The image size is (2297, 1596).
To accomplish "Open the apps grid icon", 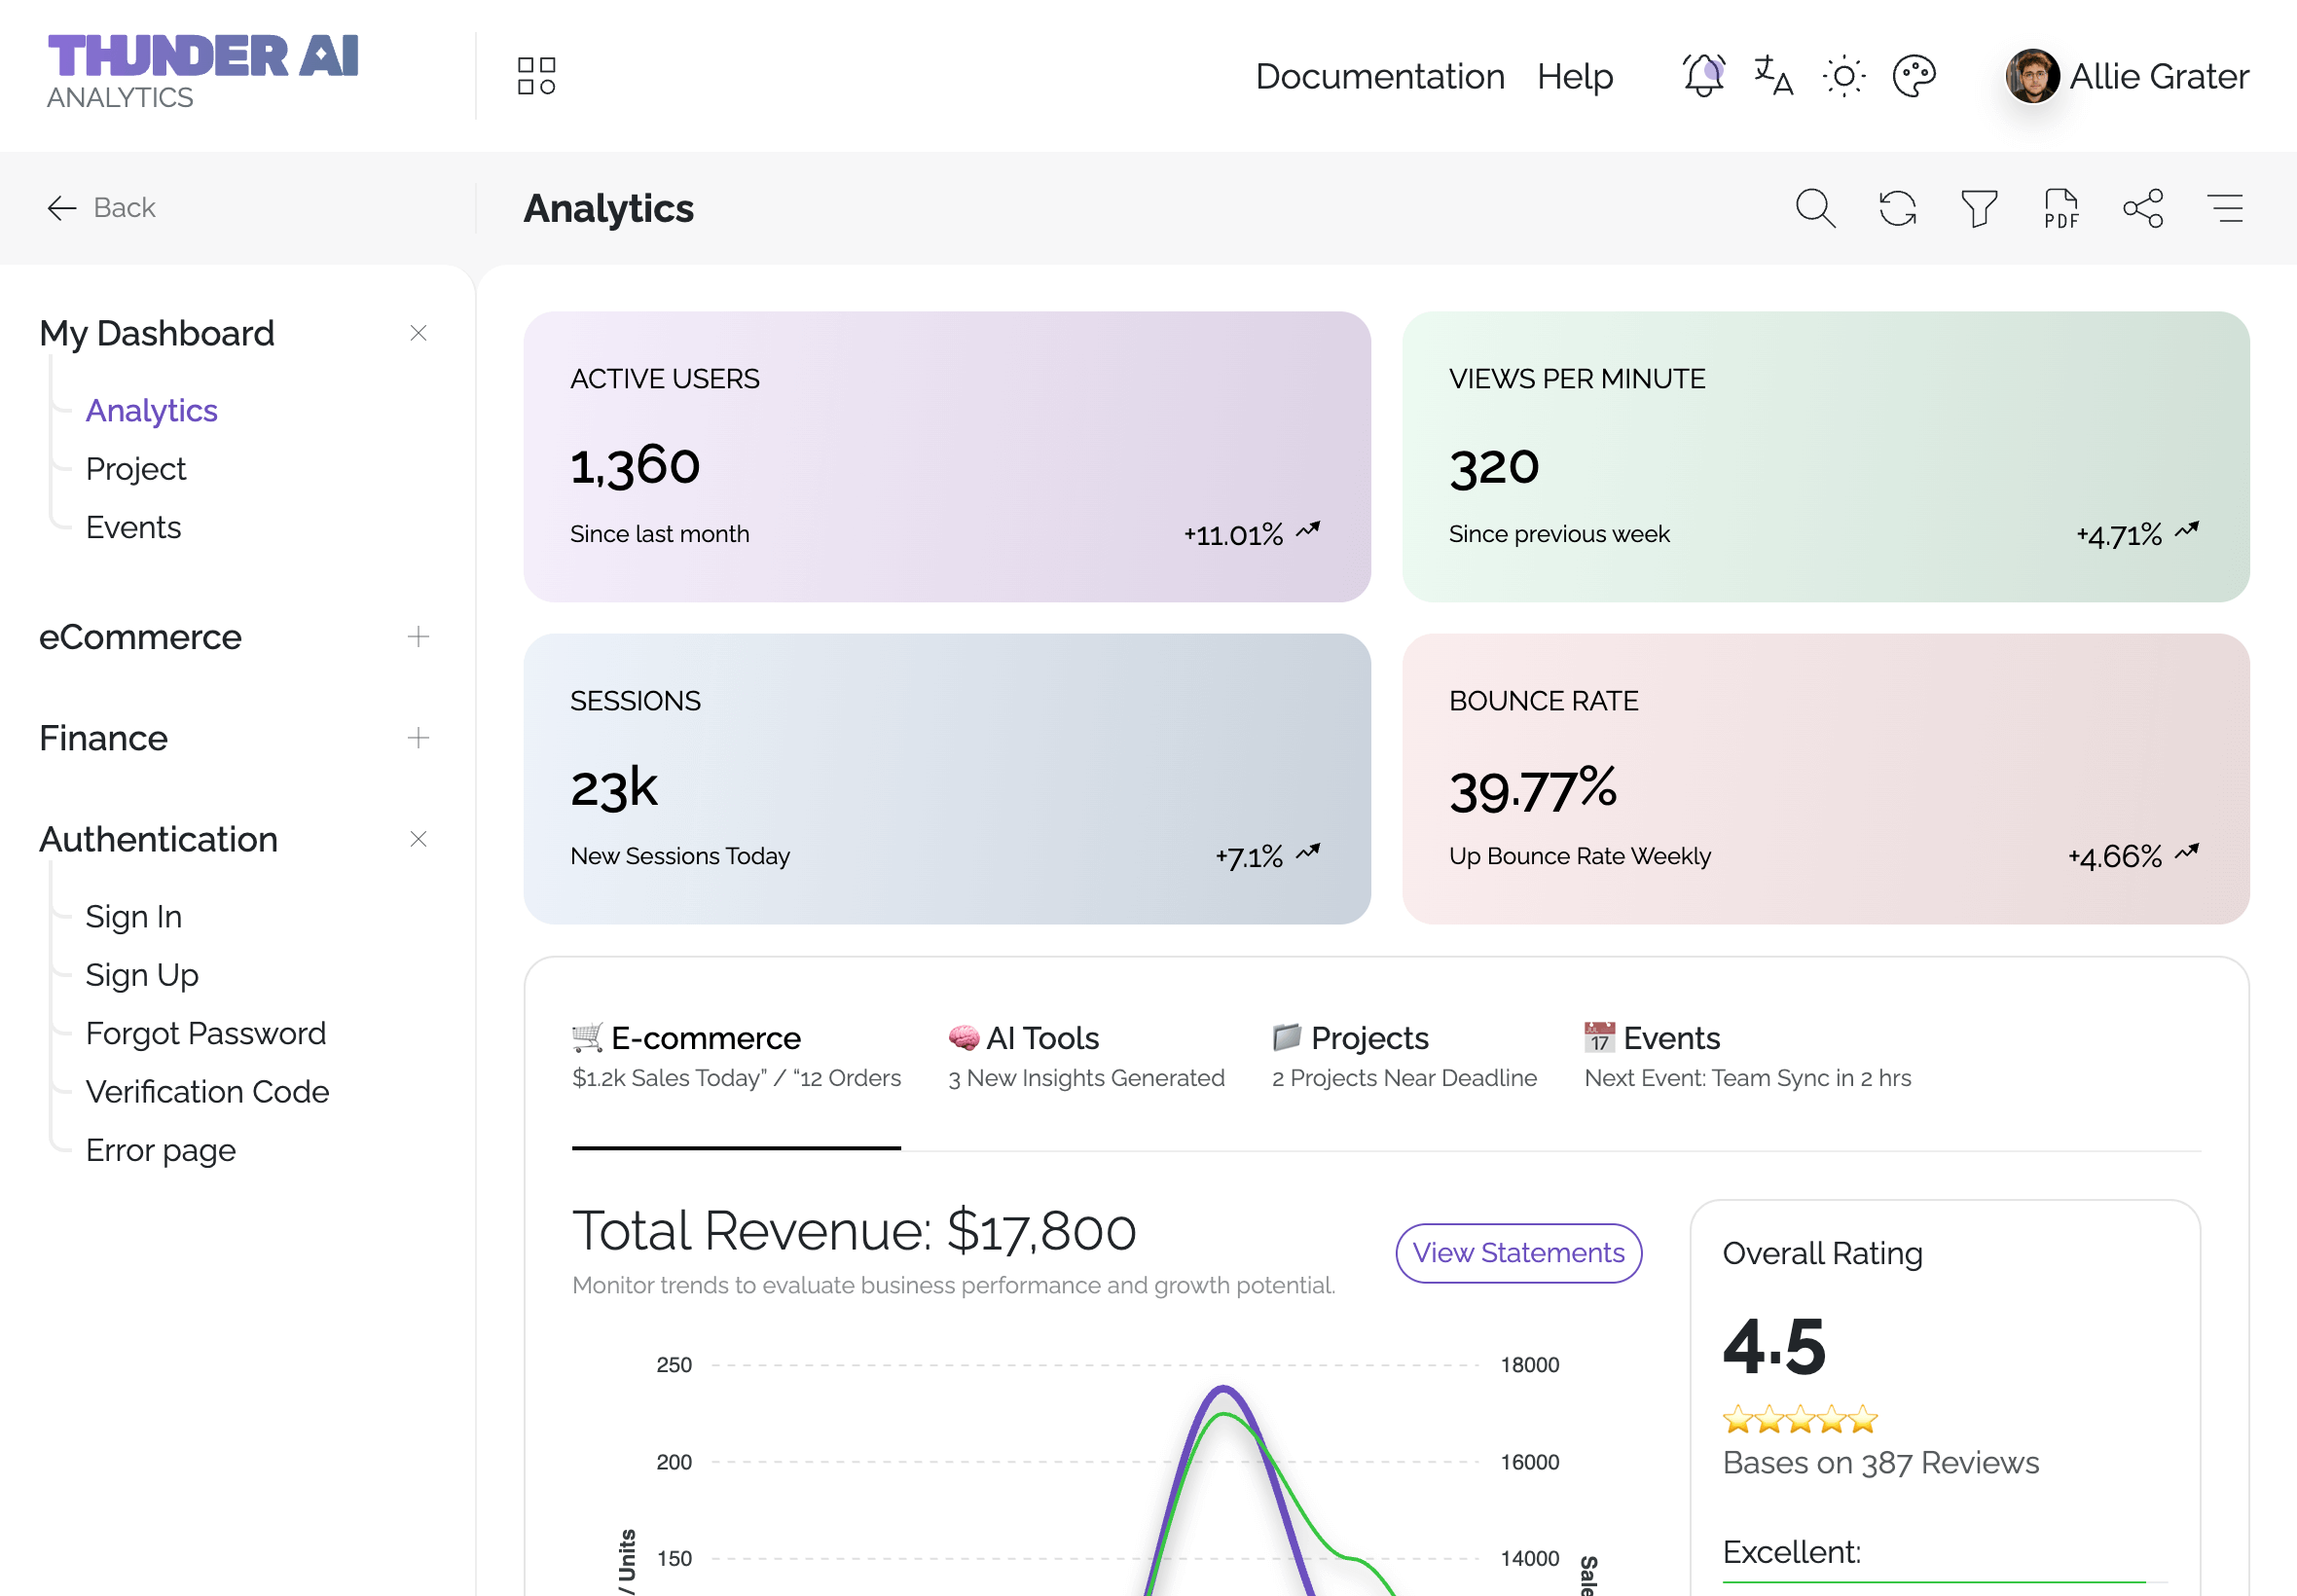I will pos(536,76).
